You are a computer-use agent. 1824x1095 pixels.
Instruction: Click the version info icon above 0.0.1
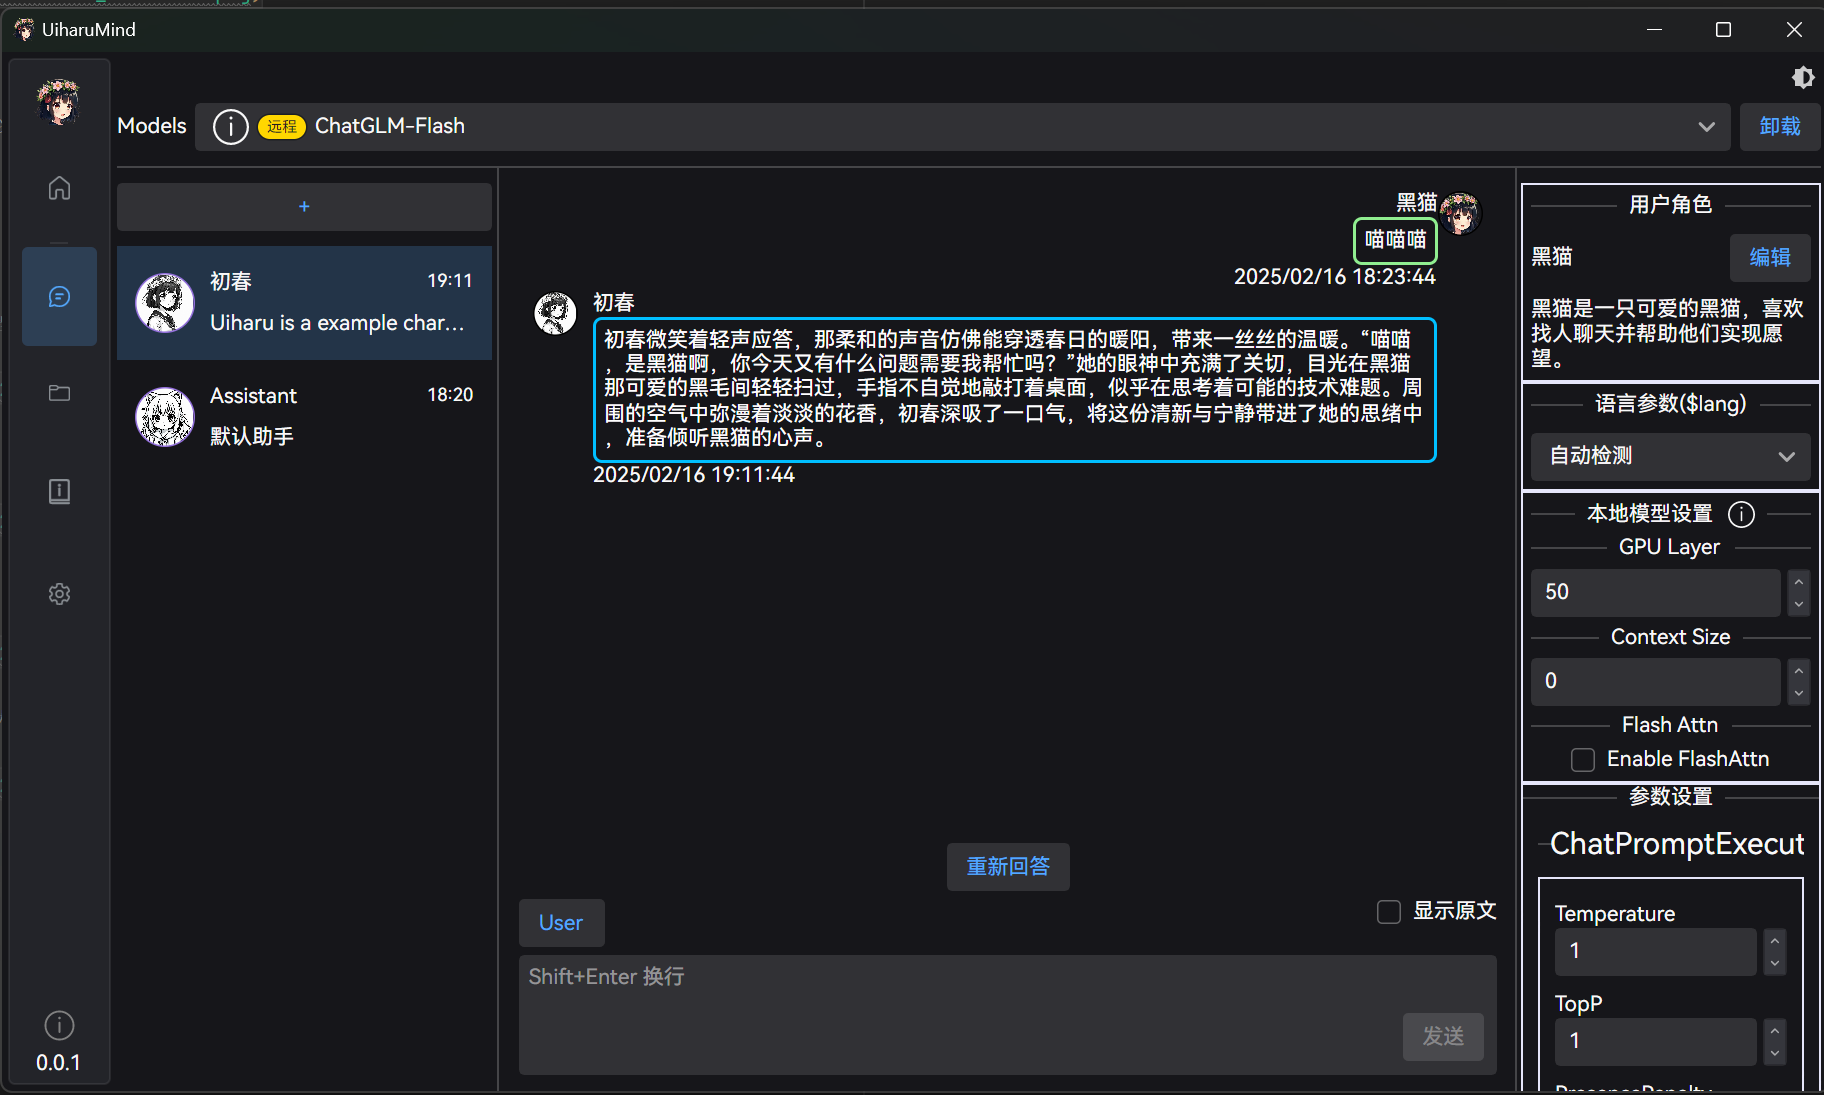59,1025
